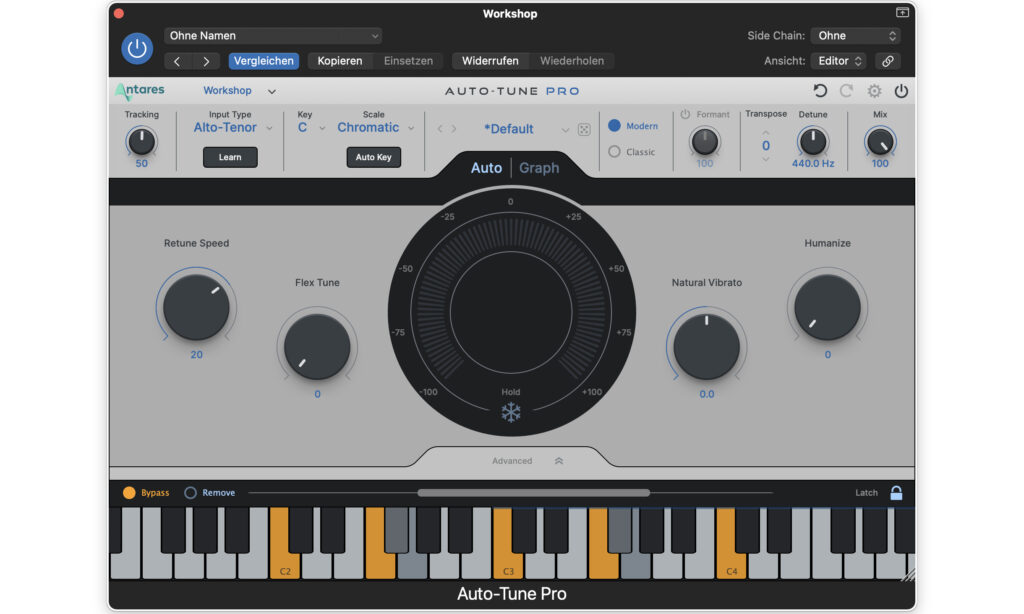Image resolution: width=1024 pixels, height=614 pixels.
Task: Click the Formant knob
Action: [x=705, y=142]
